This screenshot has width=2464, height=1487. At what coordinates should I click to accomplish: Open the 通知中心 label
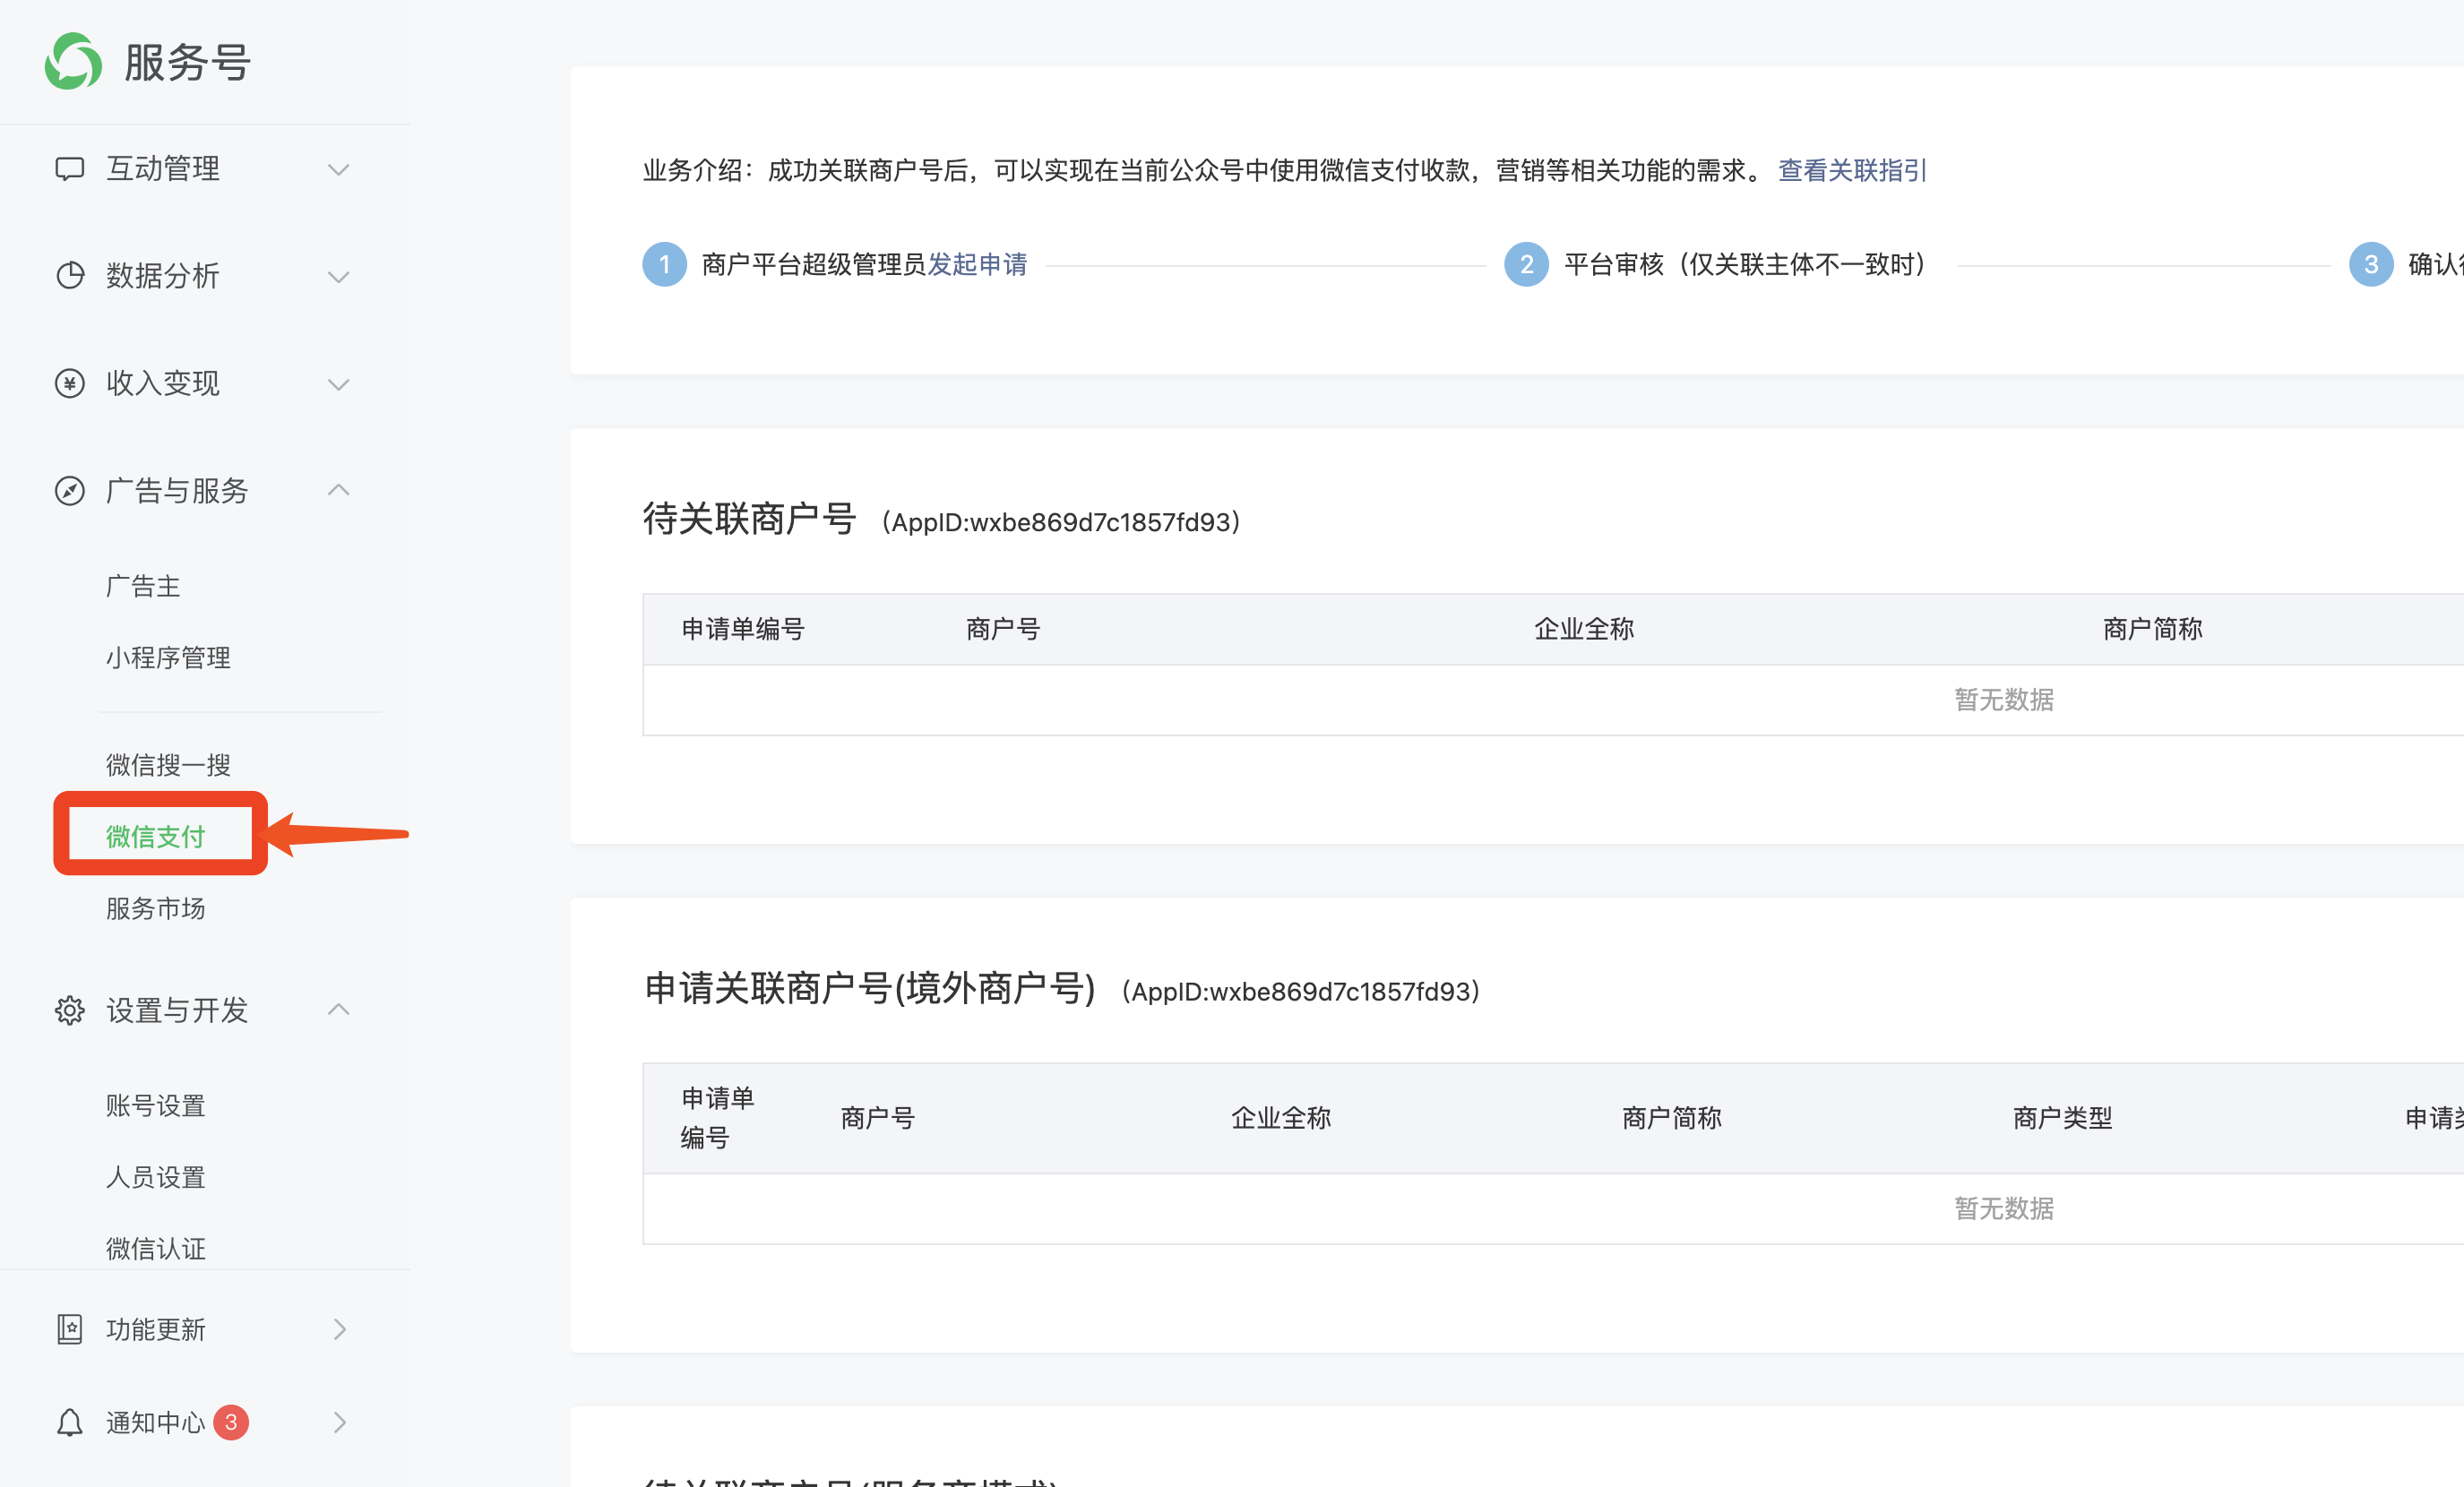click(156, 1422)
